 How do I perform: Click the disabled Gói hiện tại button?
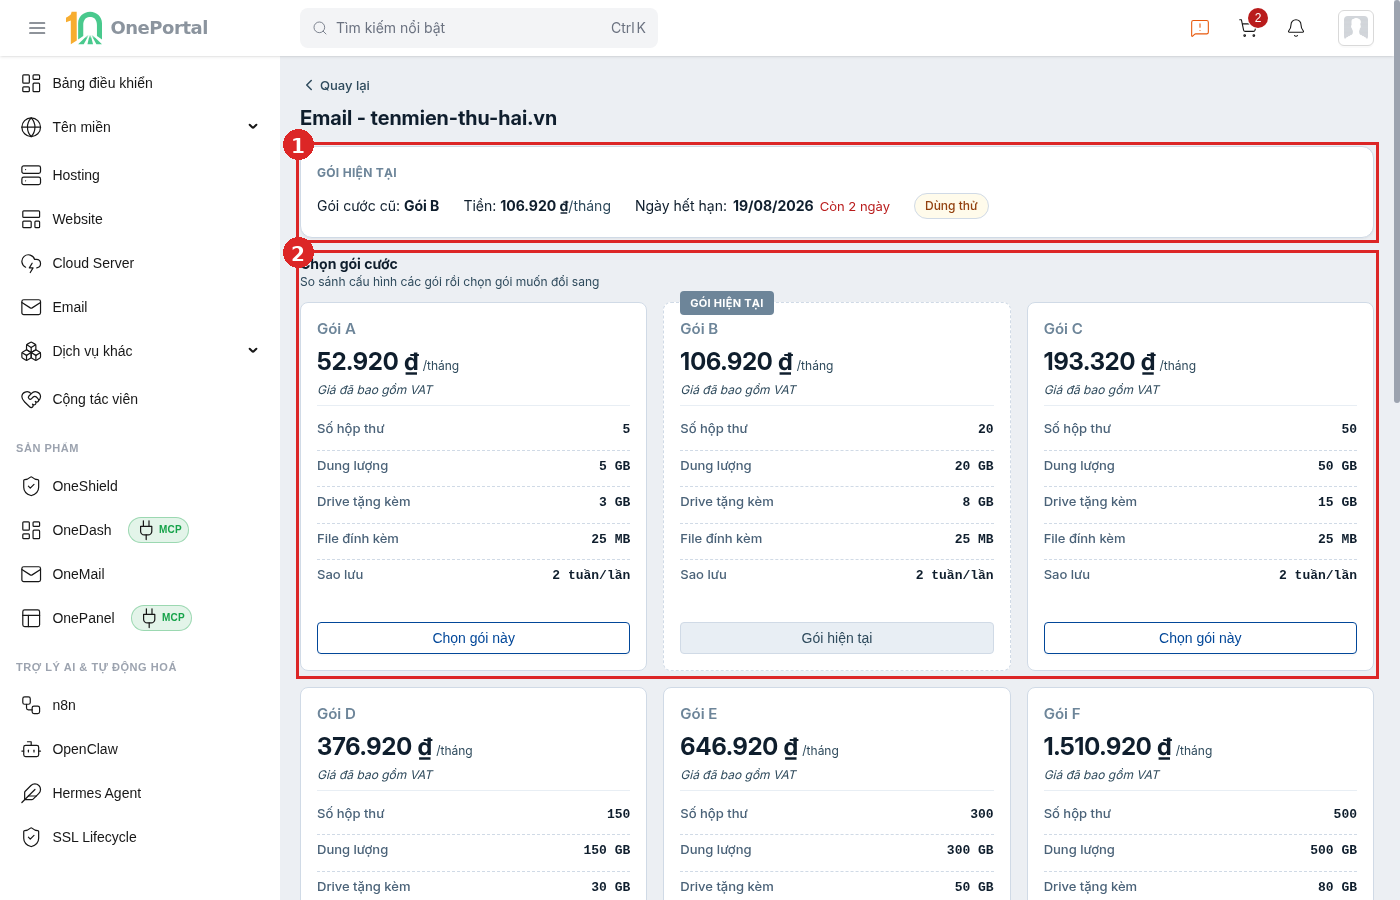pos(837,638)
